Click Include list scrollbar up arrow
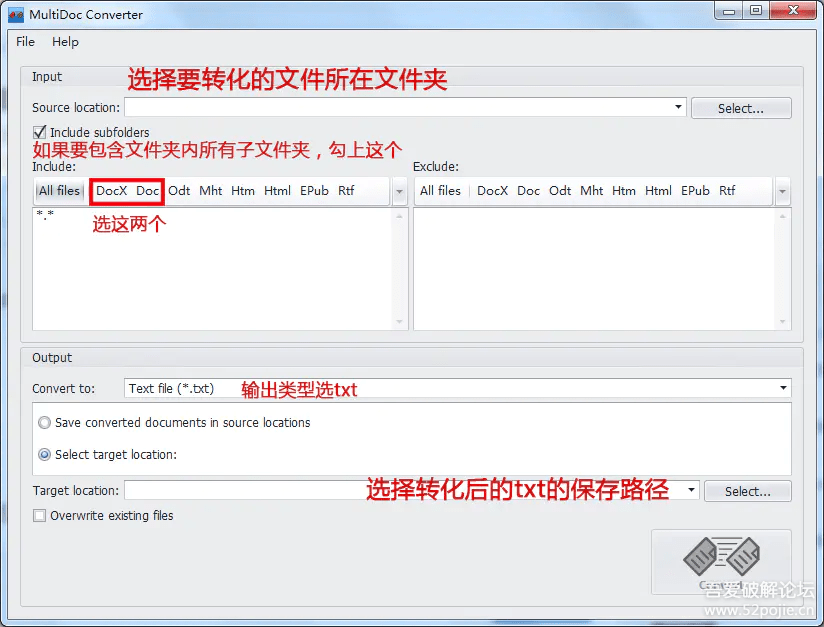This screenshot has width=824, height=627. [399, 215]
